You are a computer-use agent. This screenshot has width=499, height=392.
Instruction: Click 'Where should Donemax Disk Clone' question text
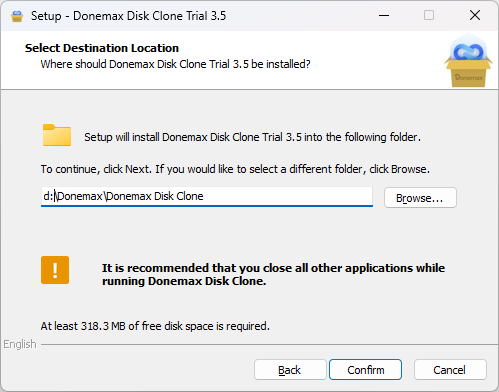(175, 64)
